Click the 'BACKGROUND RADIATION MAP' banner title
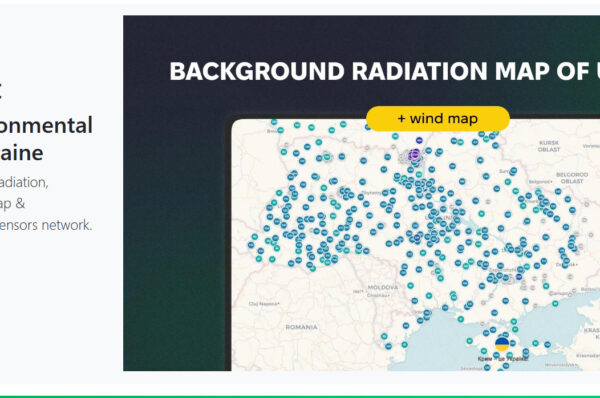 pos(385,71)
